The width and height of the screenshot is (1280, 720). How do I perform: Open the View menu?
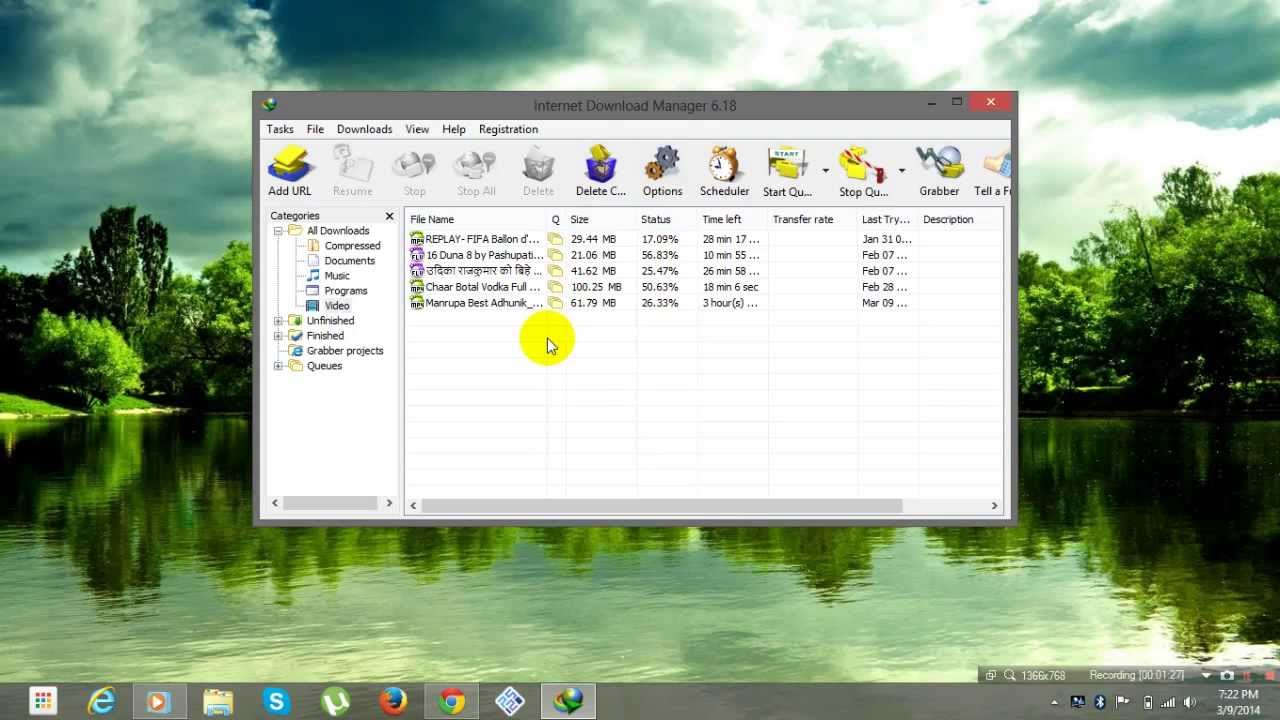[x=417, y=129]
